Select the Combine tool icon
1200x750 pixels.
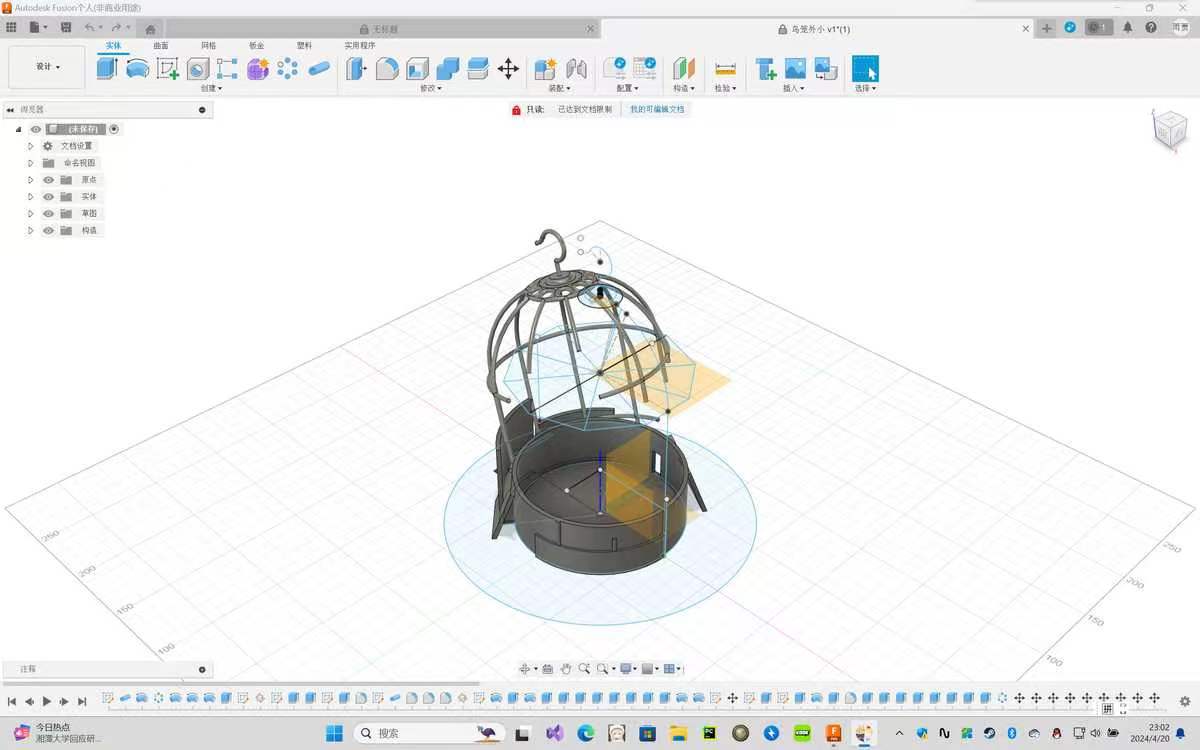tap(448, 68)
